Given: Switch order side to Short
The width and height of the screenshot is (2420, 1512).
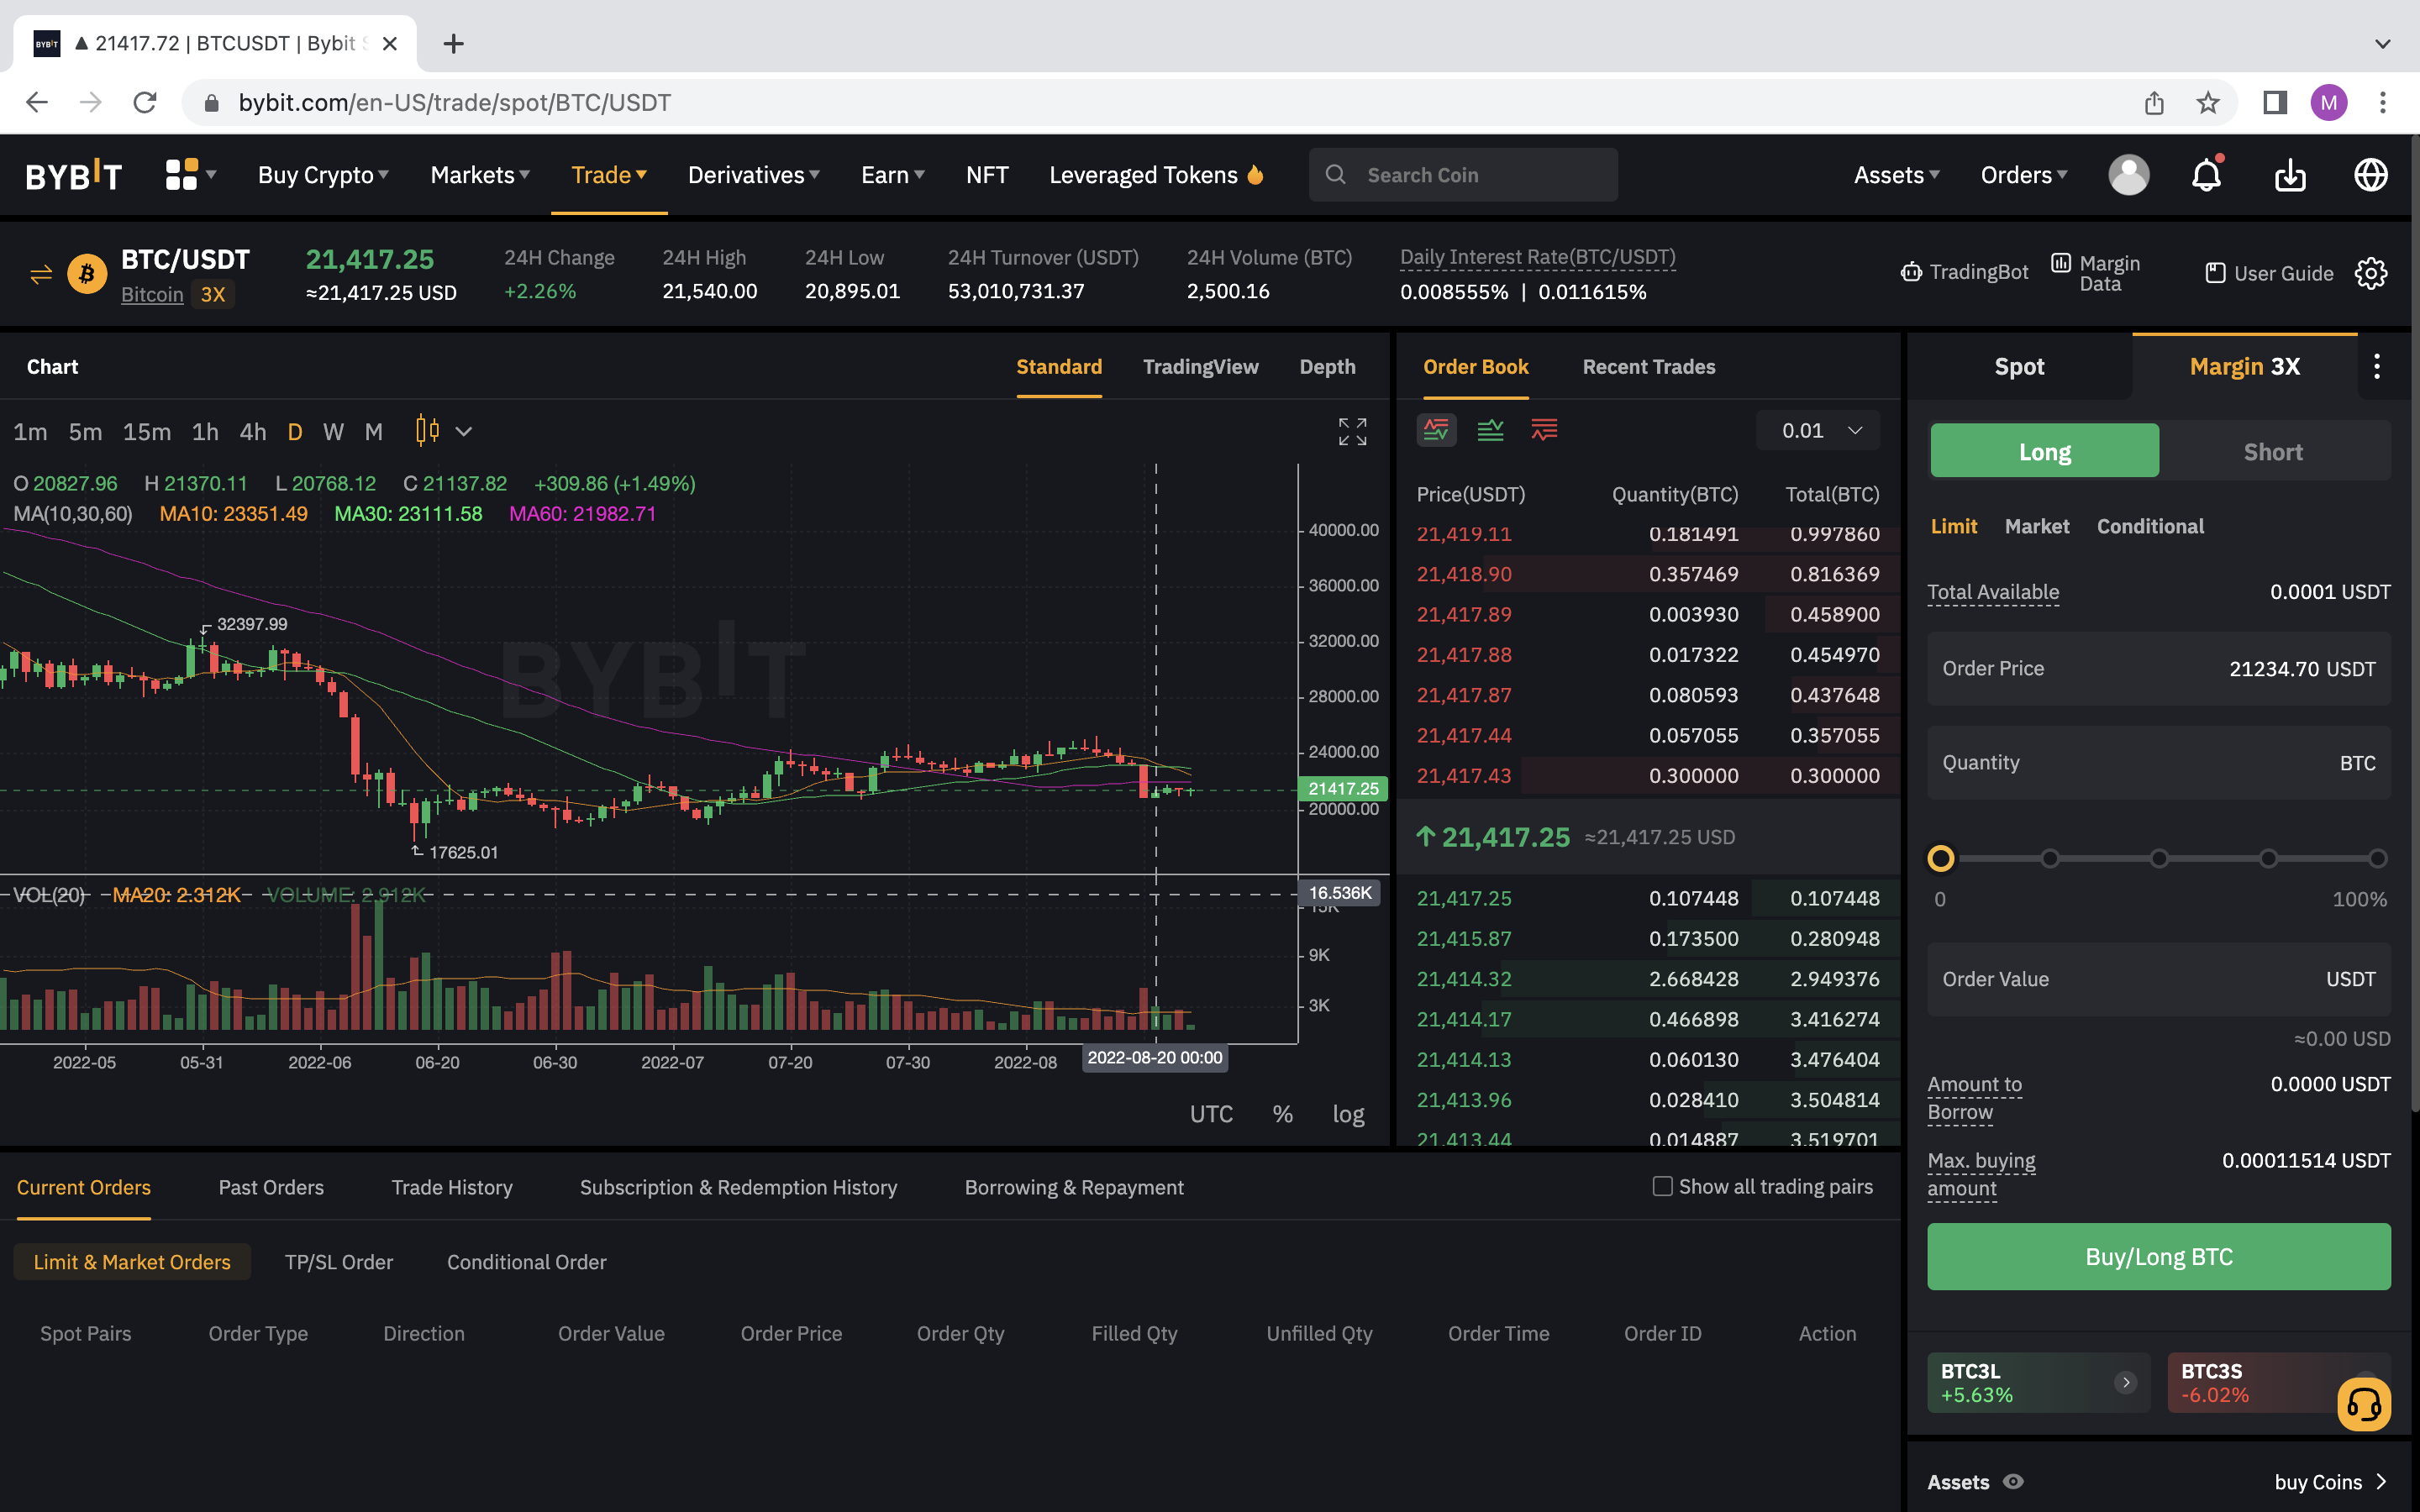Looking at the screenshot, I should pyautogui.click(x=2273, y=451).
